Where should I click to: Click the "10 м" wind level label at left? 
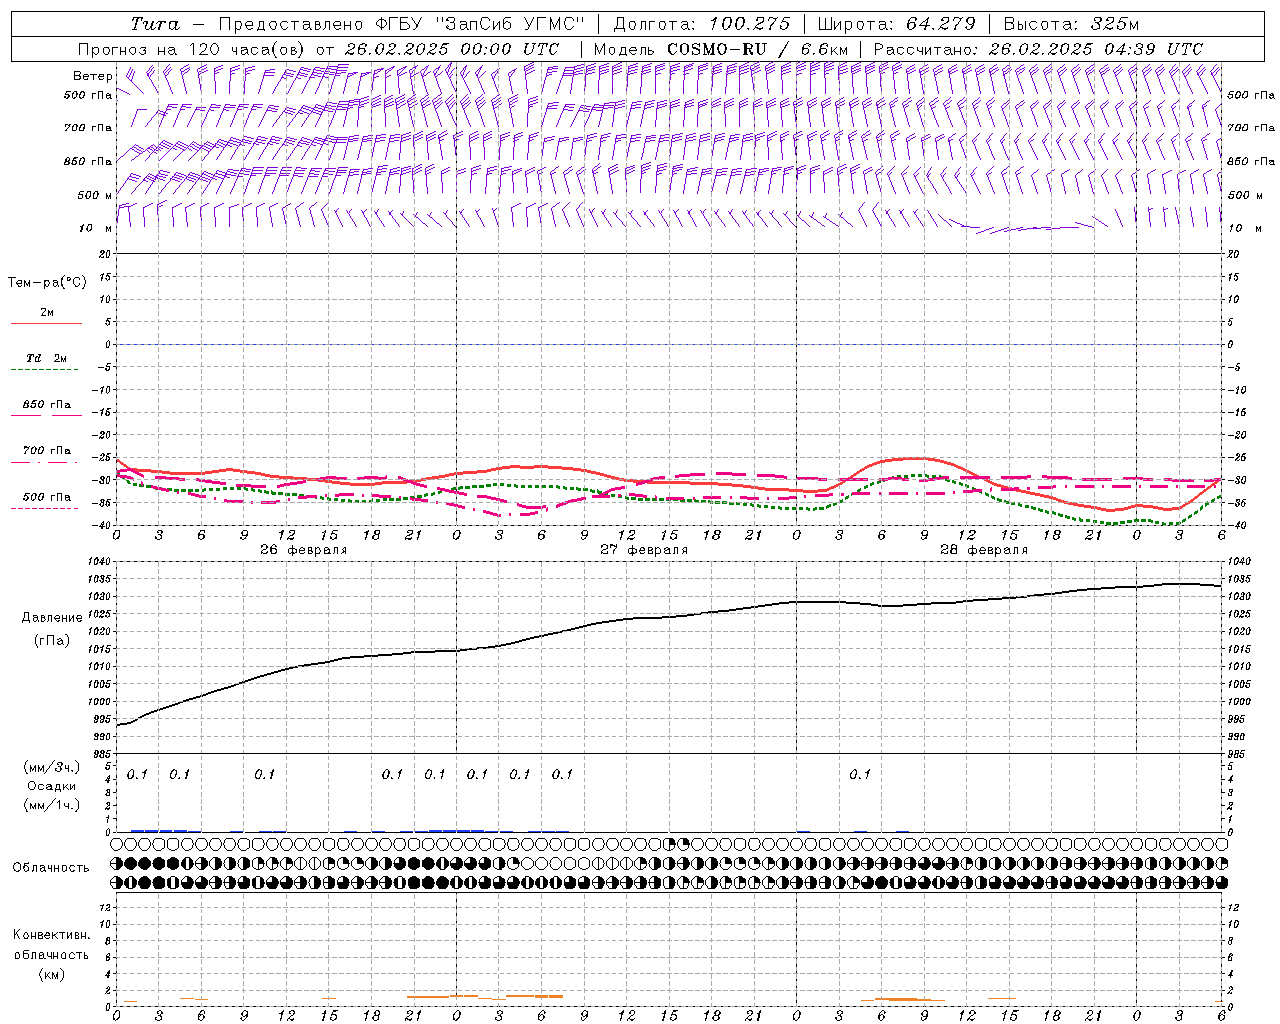[x=96, y=229]
